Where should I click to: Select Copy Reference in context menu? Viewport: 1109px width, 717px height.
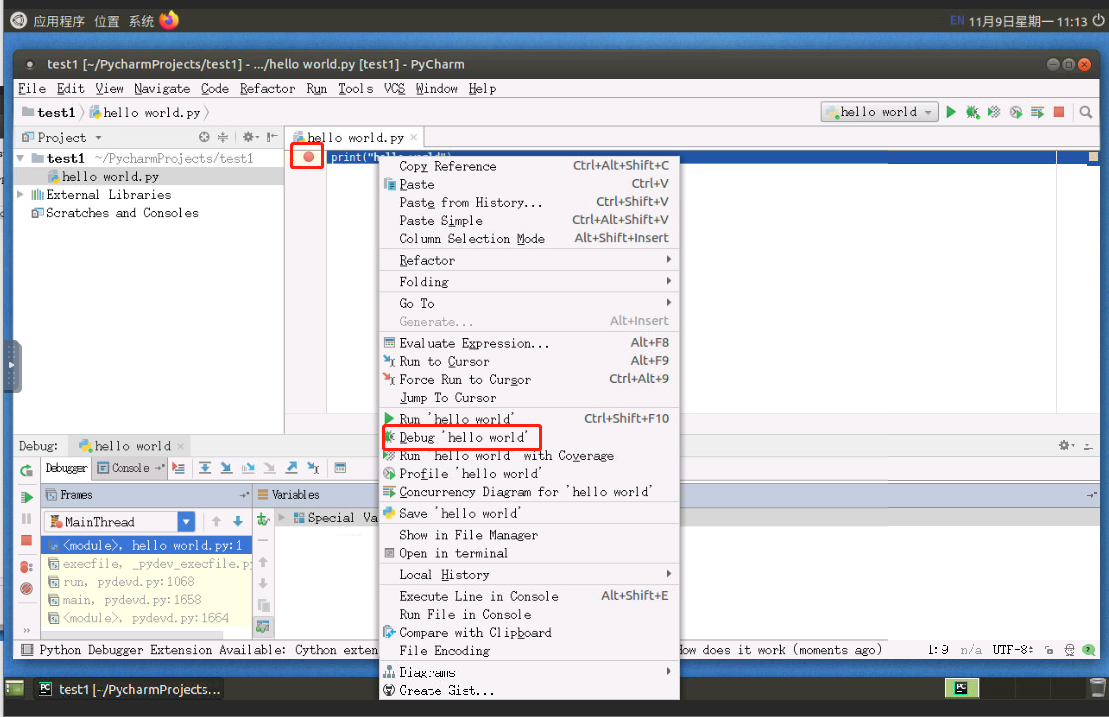pyautogui.click(x=529, y=165)
